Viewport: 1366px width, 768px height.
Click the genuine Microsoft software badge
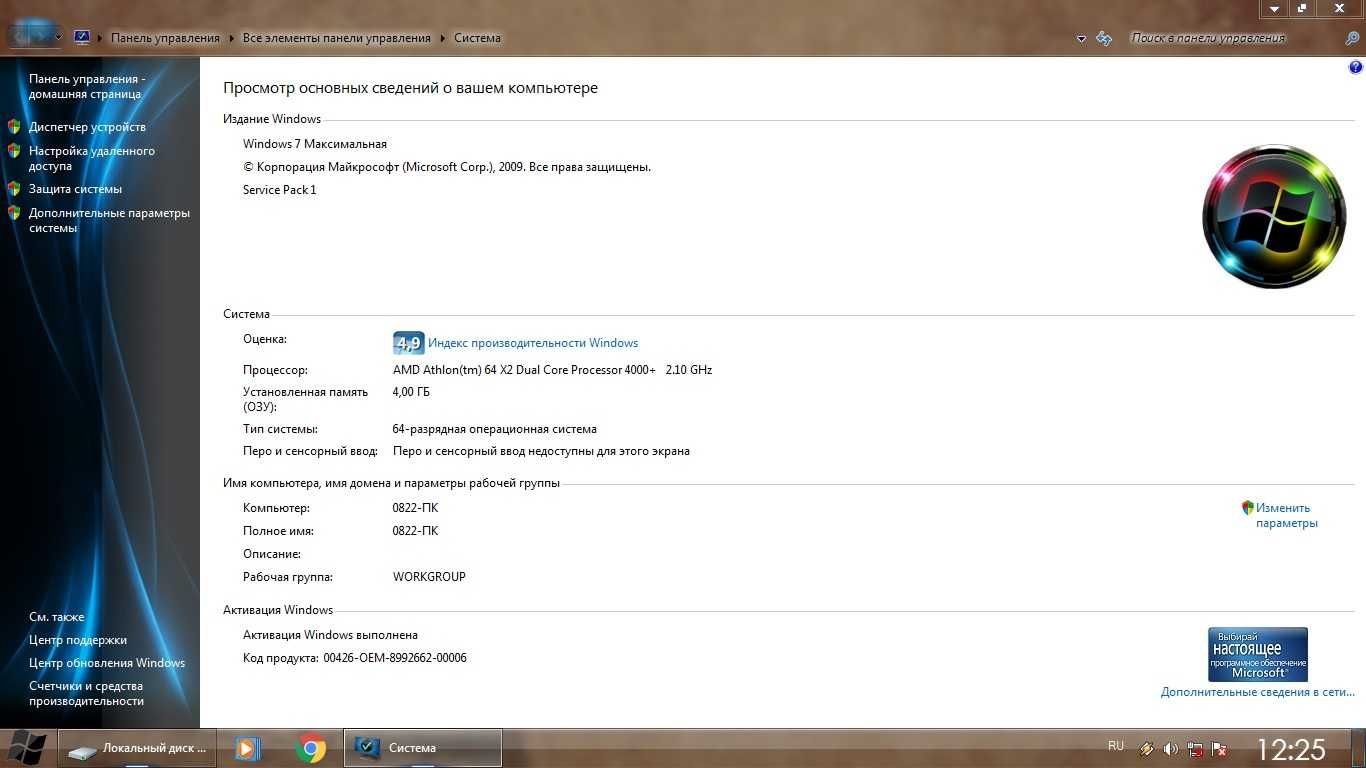[1258, 654]
